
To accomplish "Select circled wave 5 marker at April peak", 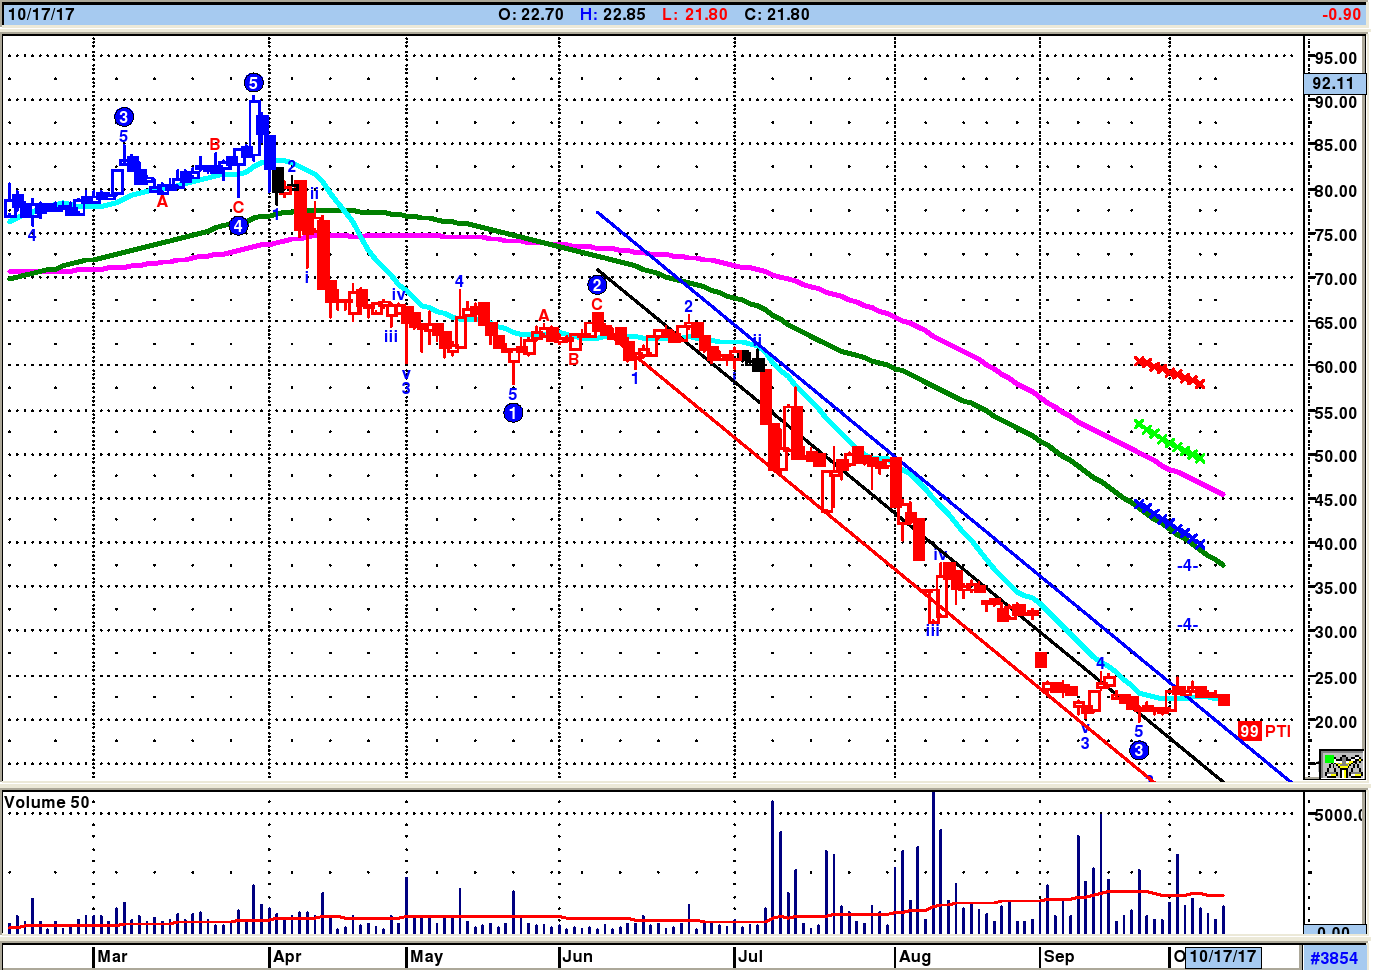I will pos(254,83).
